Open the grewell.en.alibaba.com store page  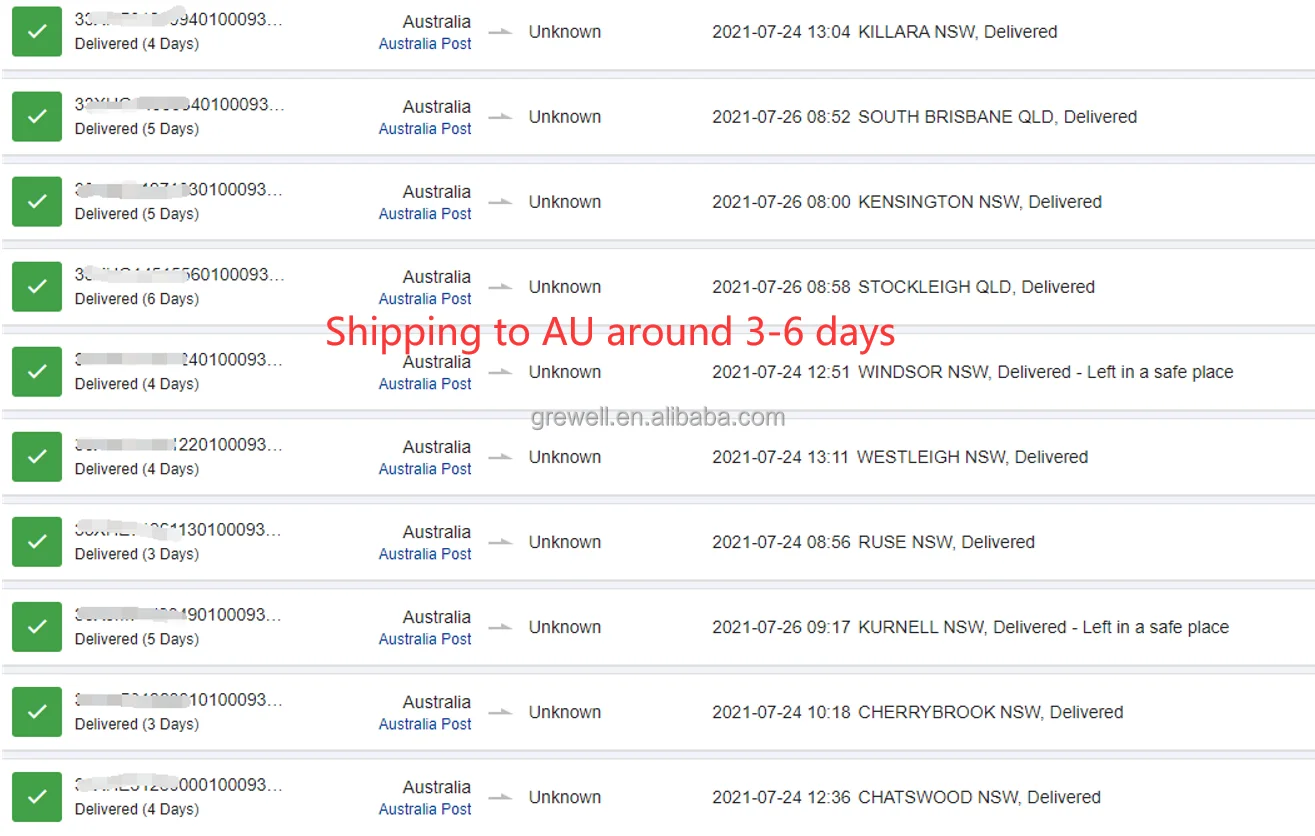pos(657,417)
